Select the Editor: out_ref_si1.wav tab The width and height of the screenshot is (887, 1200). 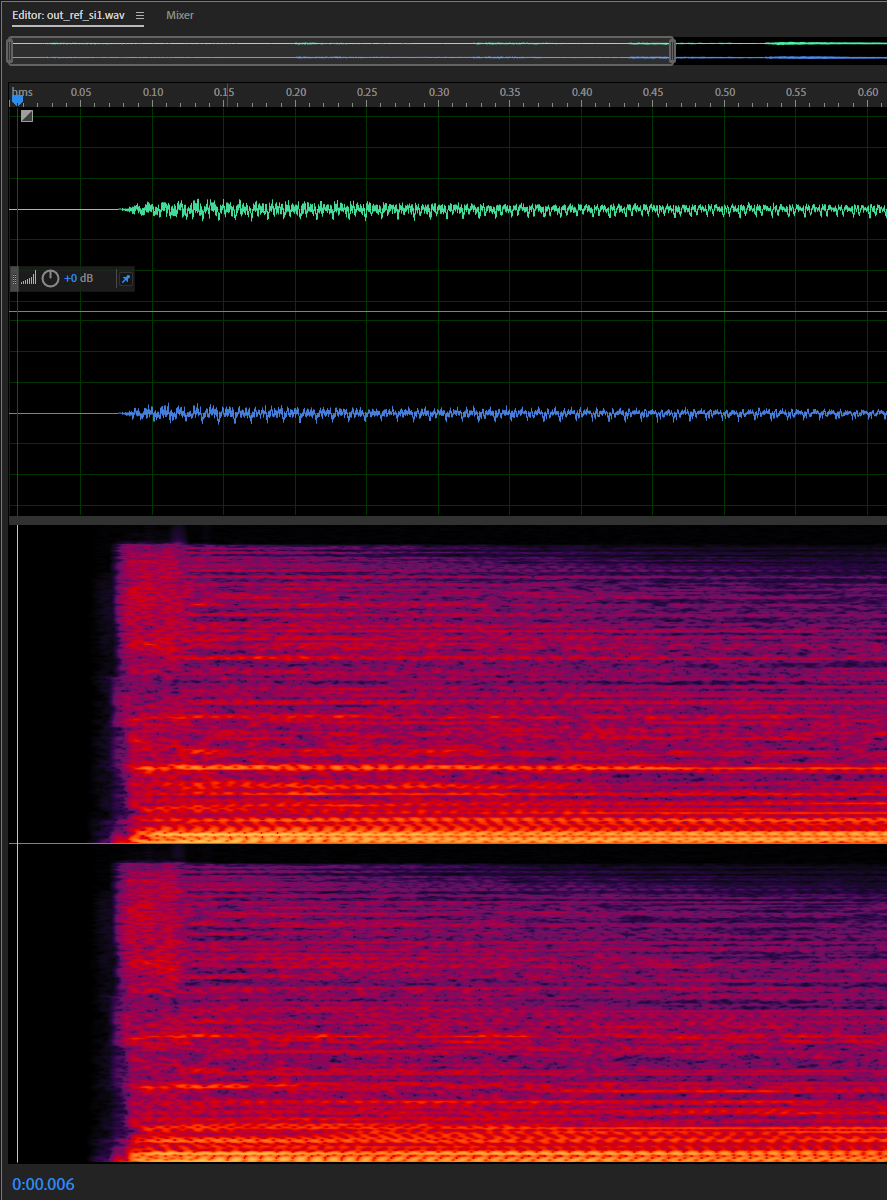[x=68, y=16]
